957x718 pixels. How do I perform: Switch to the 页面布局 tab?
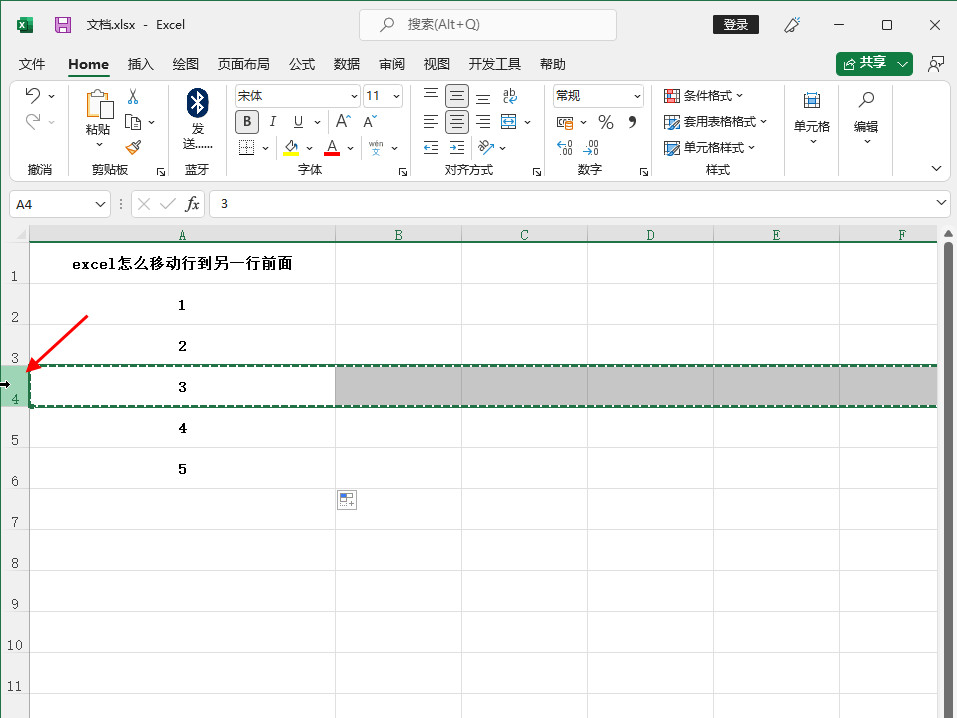(x=244, y=64)
